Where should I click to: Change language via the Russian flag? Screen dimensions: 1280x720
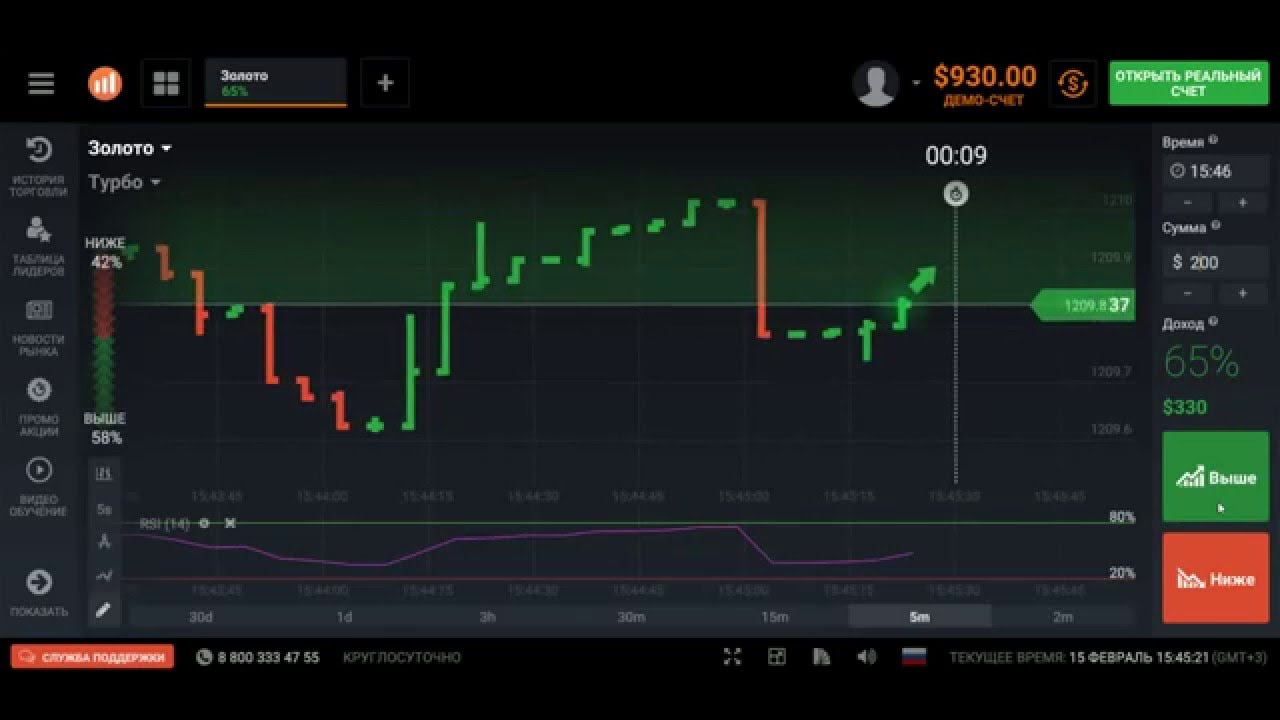click(914, 657)
